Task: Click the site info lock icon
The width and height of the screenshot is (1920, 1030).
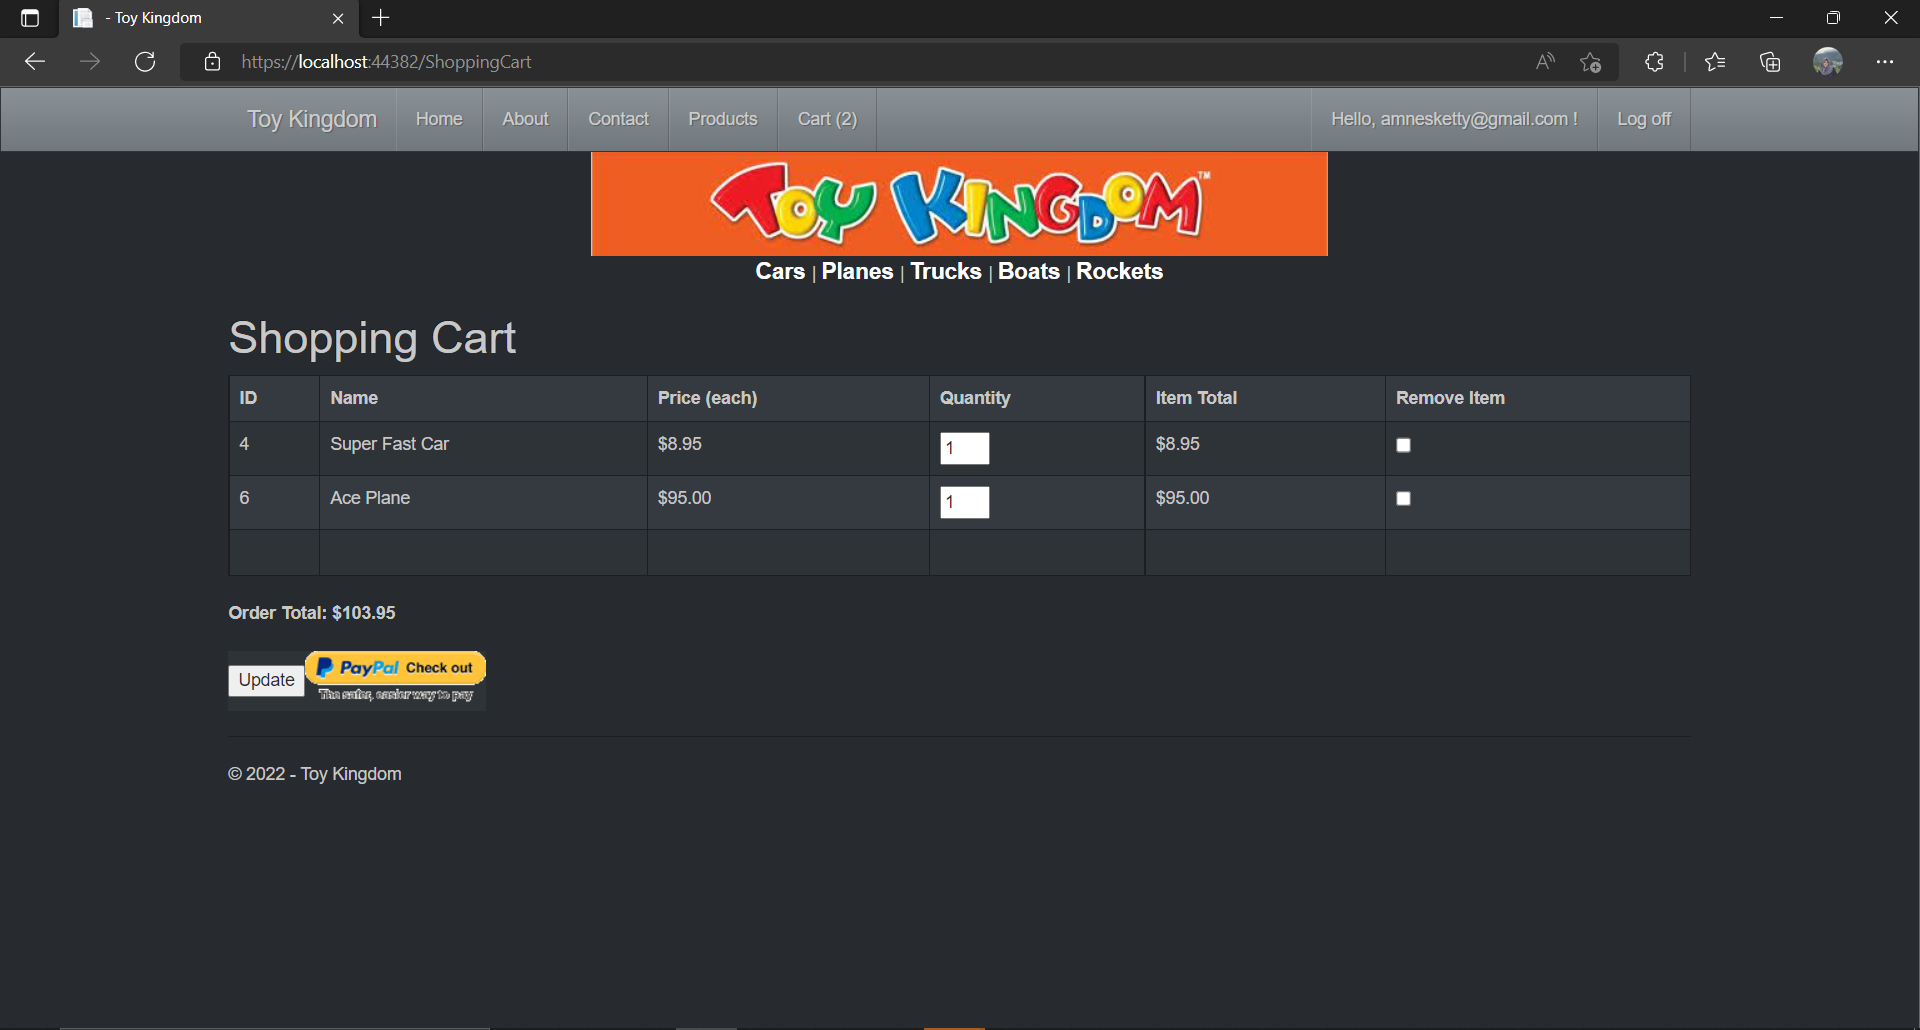Action: tap(212, 62)
